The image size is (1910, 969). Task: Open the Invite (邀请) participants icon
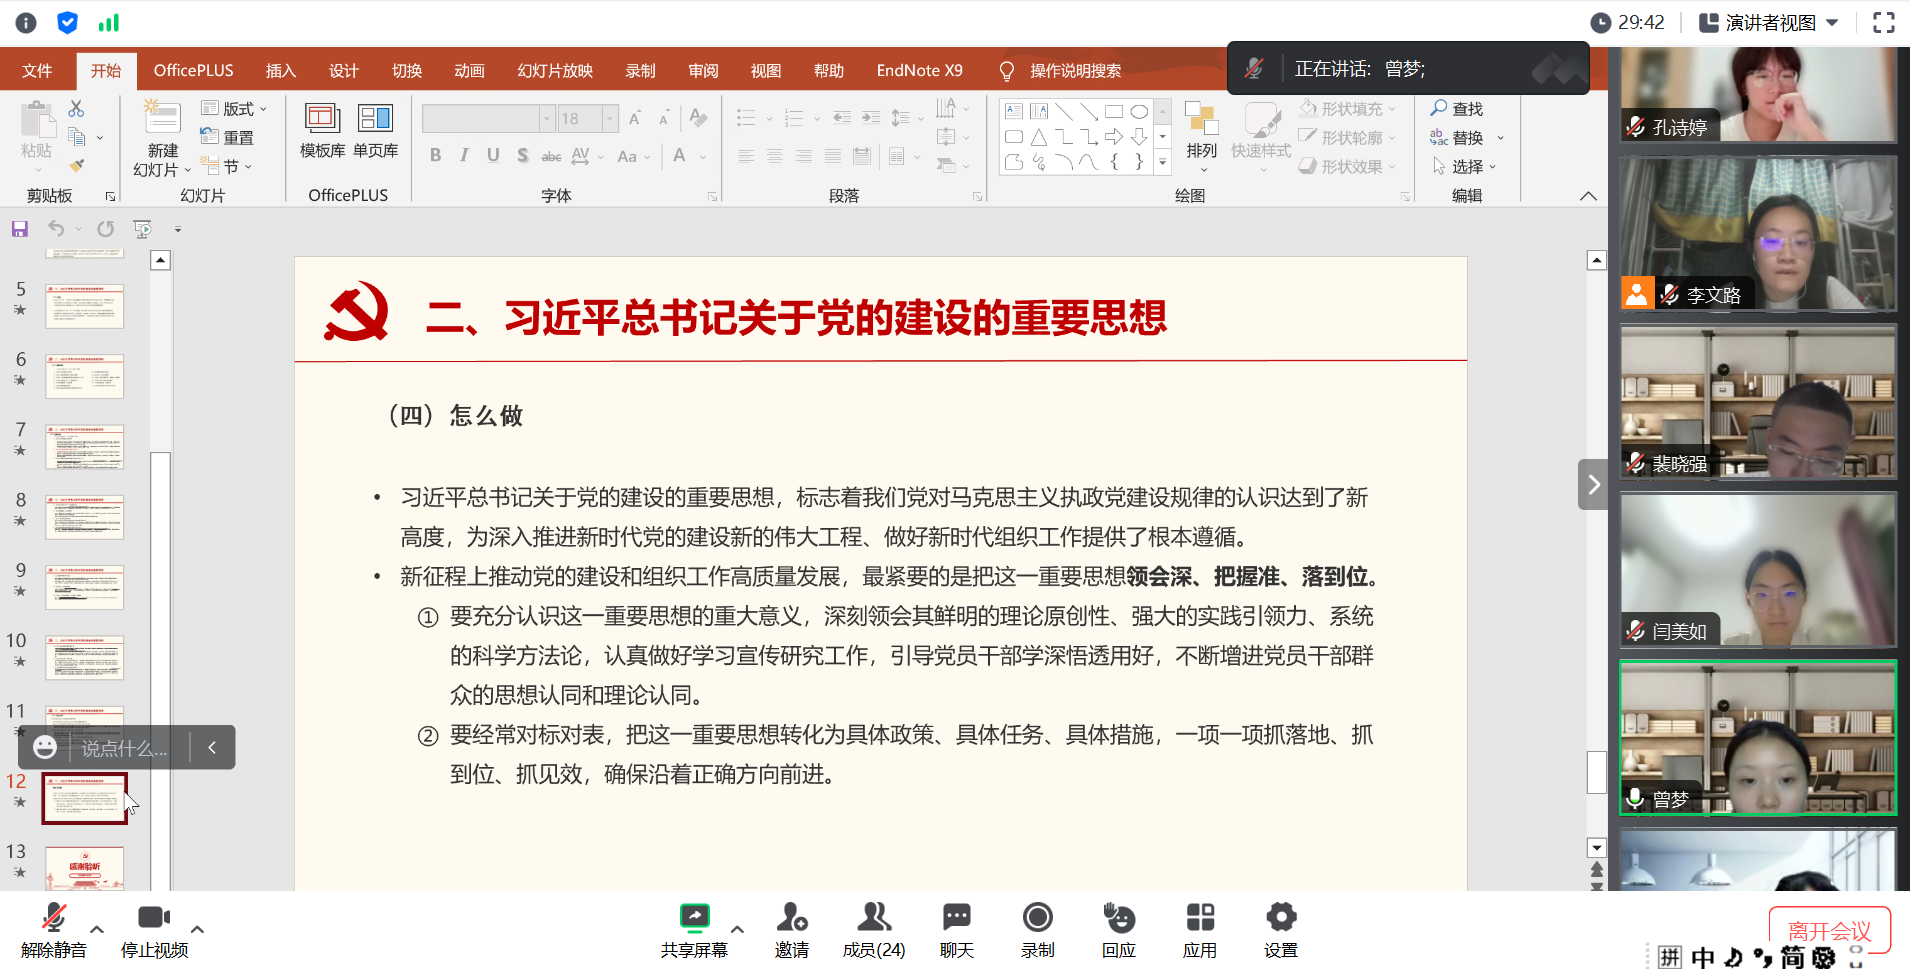tap(791, 918)
